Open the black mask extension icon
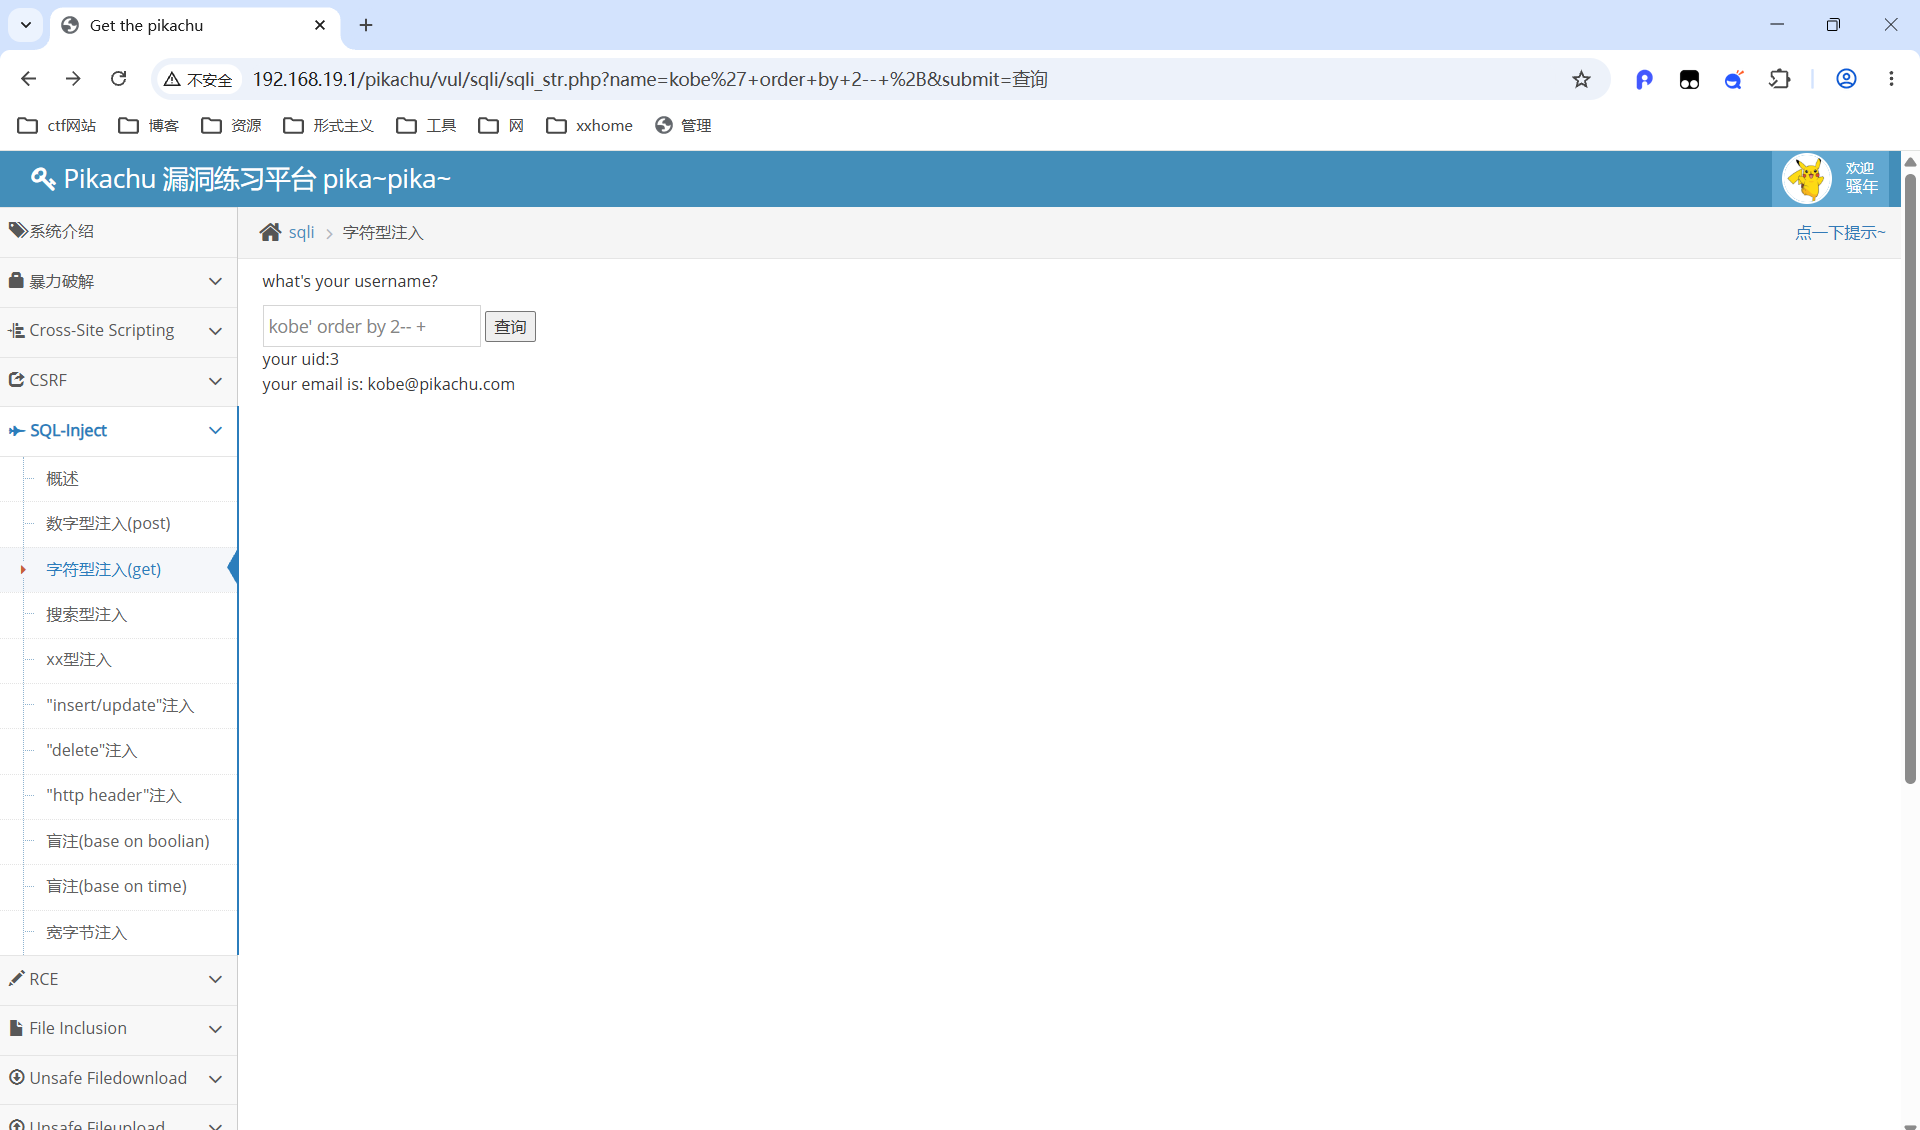Image resolution: width=1920 pixels, height=1130 pixels. [1689, 79]
